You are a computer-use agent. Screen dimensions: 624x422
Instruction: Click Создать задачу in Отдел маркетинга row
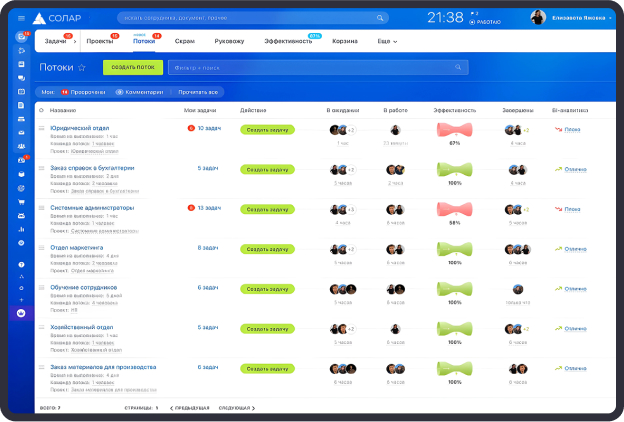pyautogui.click(x=267, y=249)
